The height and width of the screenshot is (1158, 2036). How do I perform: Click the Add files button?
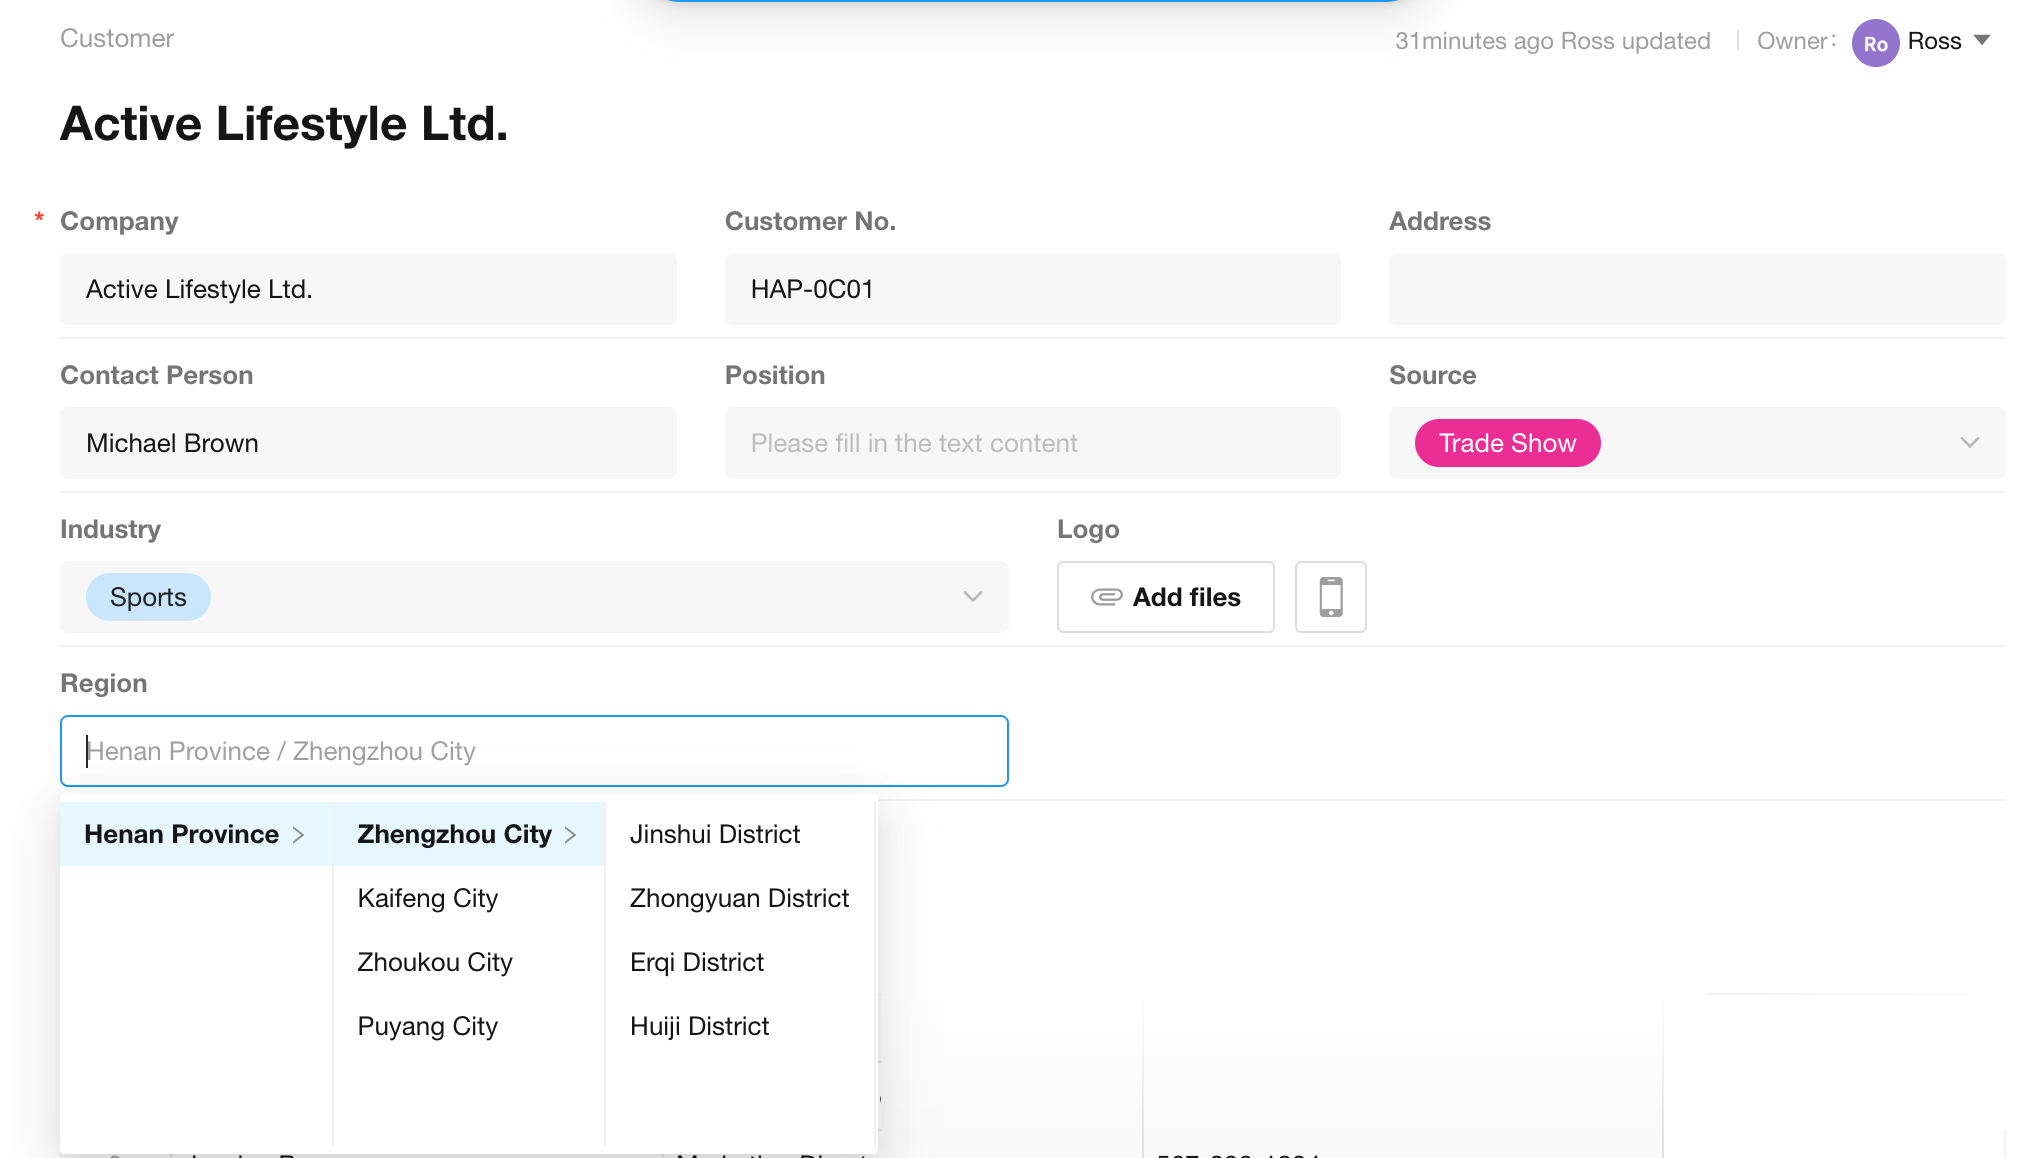point(1165,597)
